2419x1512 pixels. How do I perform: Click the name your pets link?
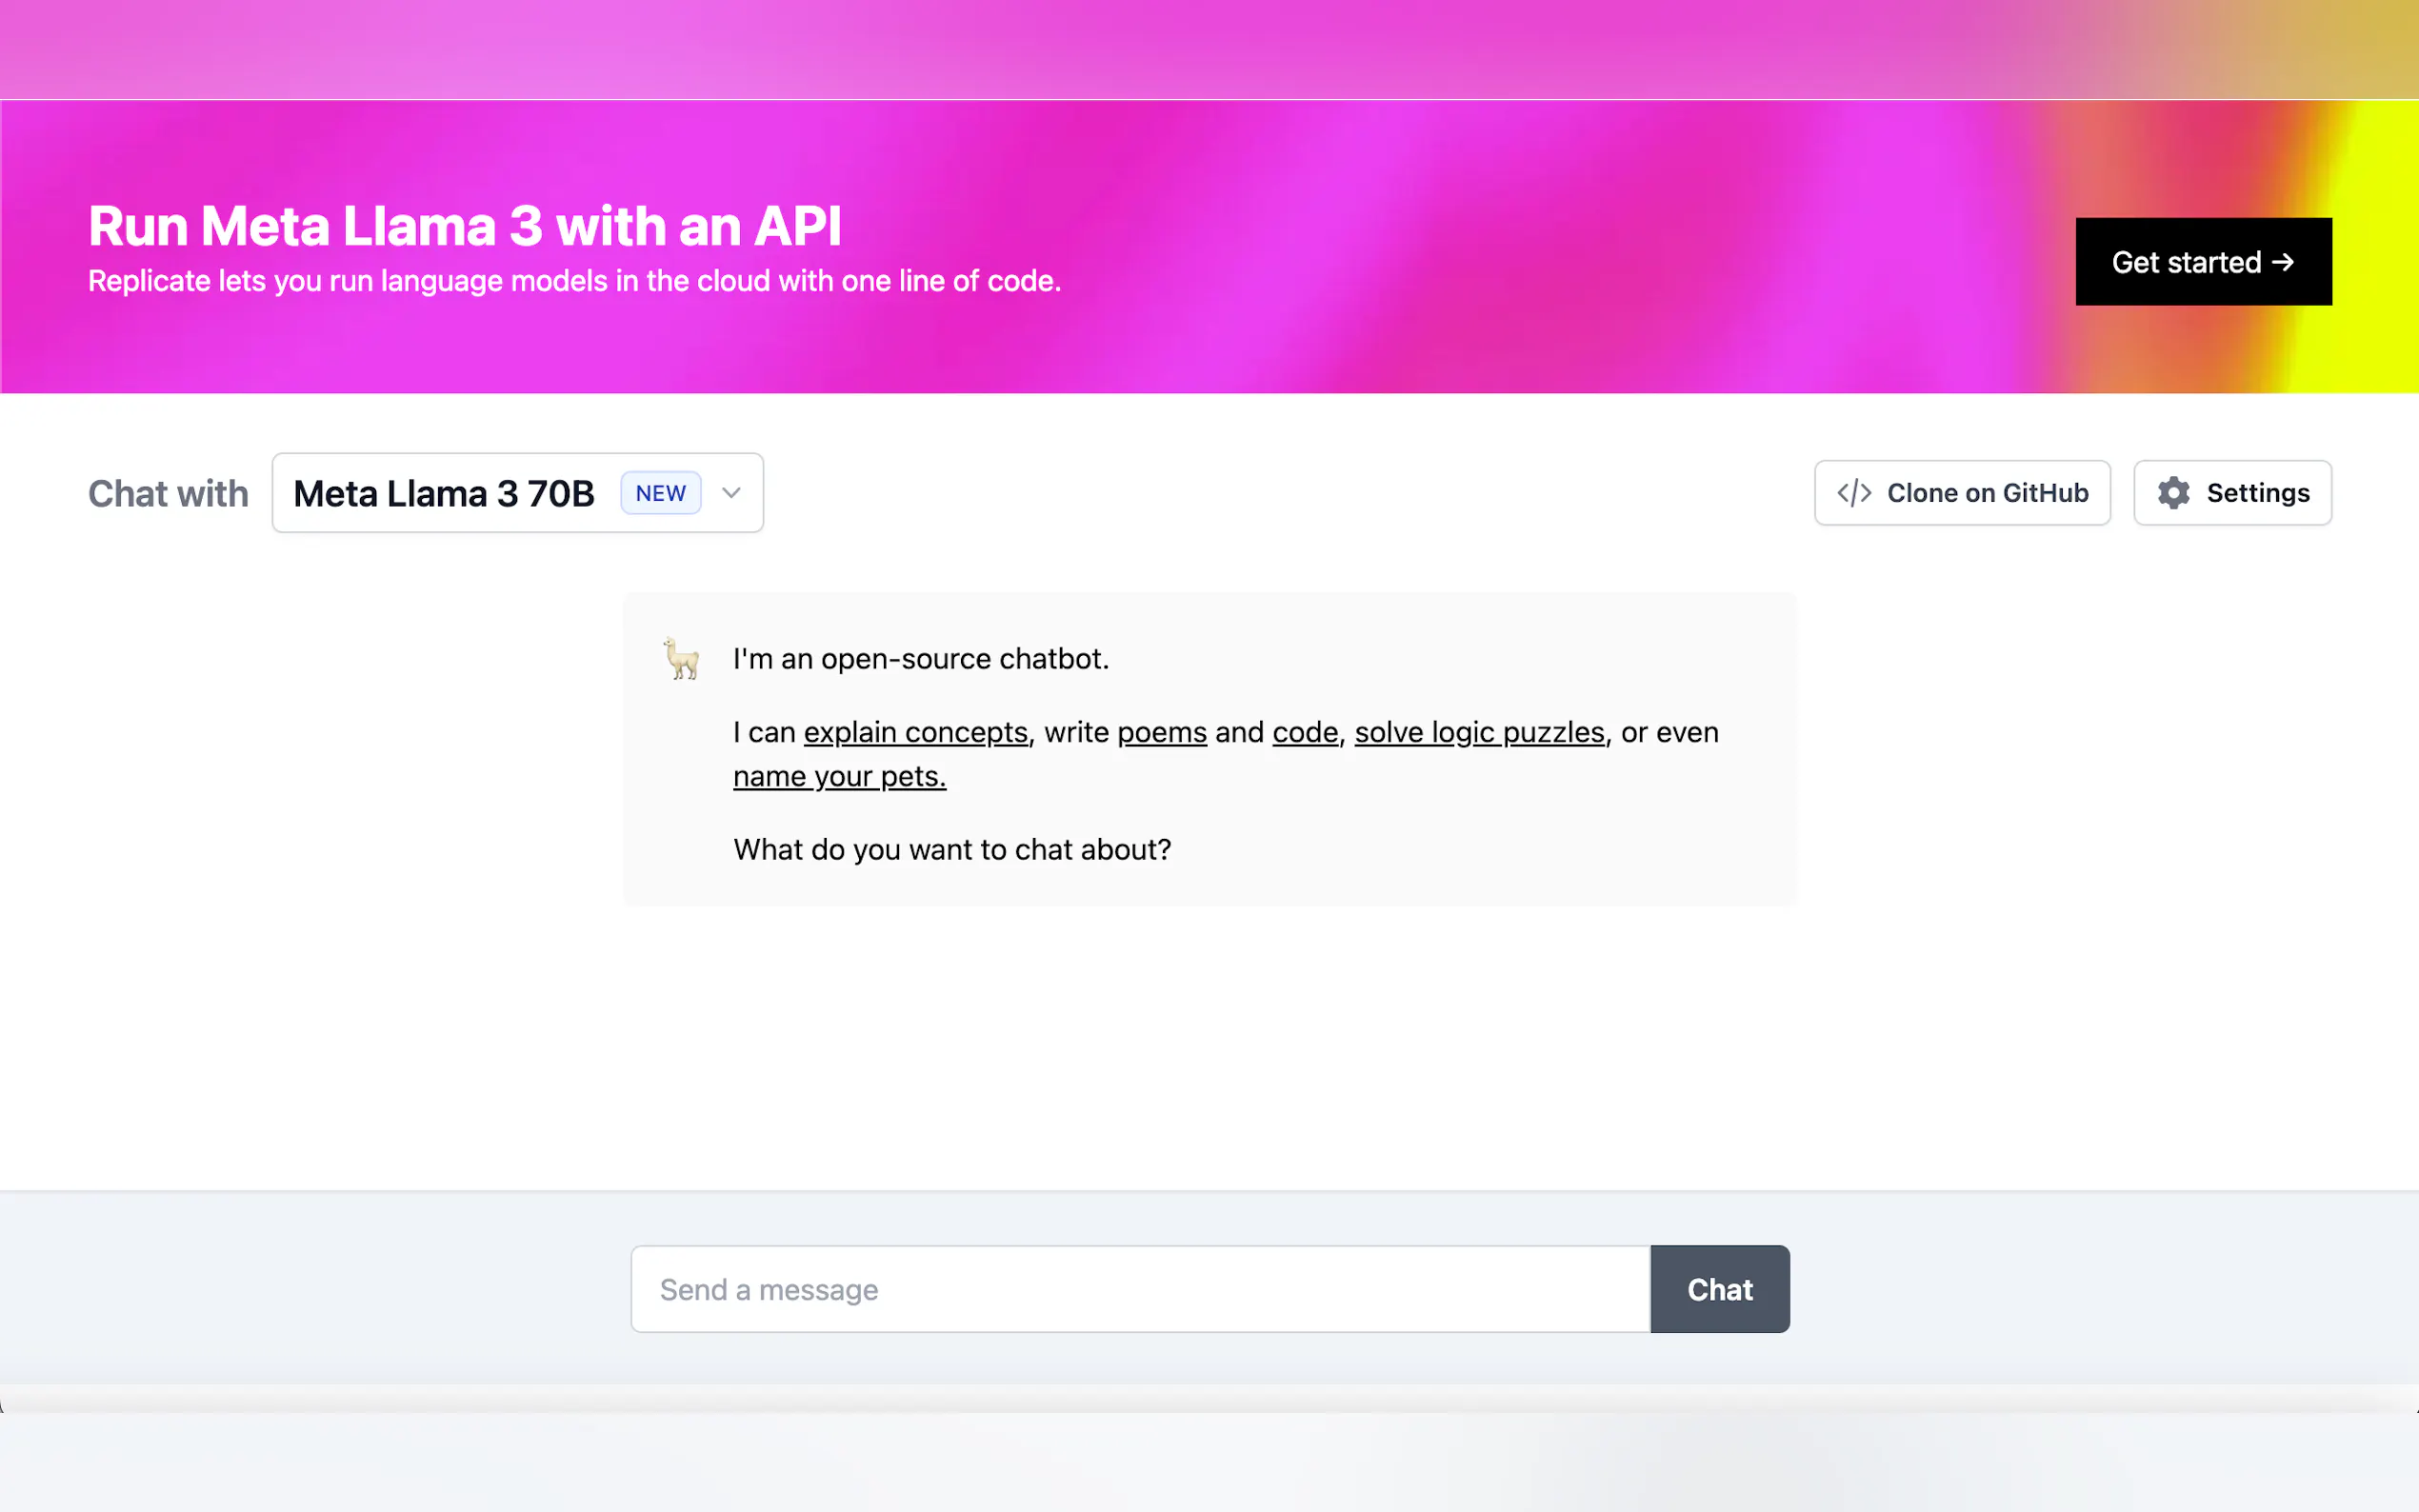(839, 777)
